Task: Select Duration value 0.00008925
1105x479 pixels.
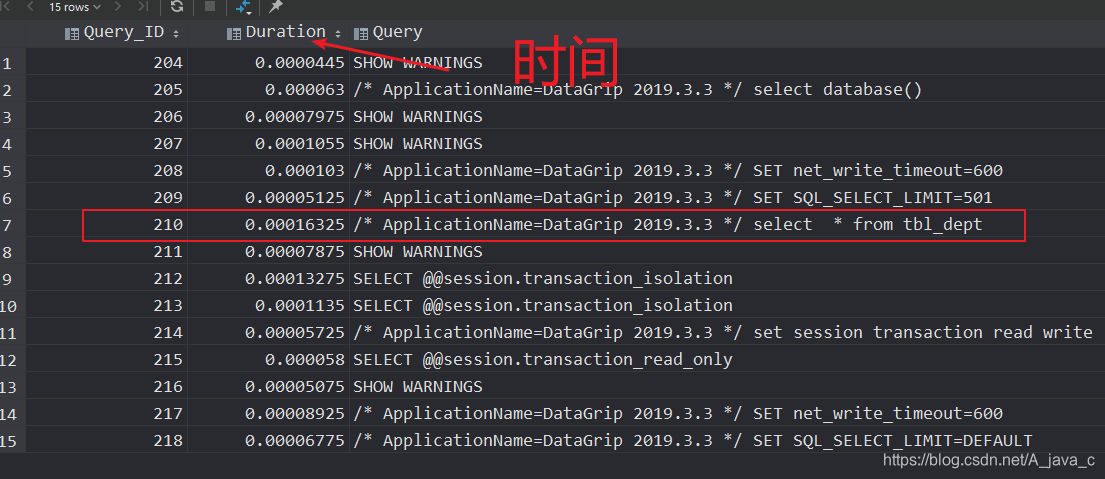Action: click(295, 413)
